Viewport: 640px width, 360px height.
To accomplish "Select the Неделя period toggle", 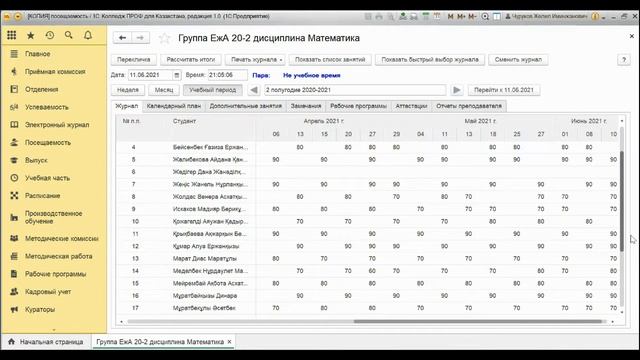I will click(x=128, y=90).
